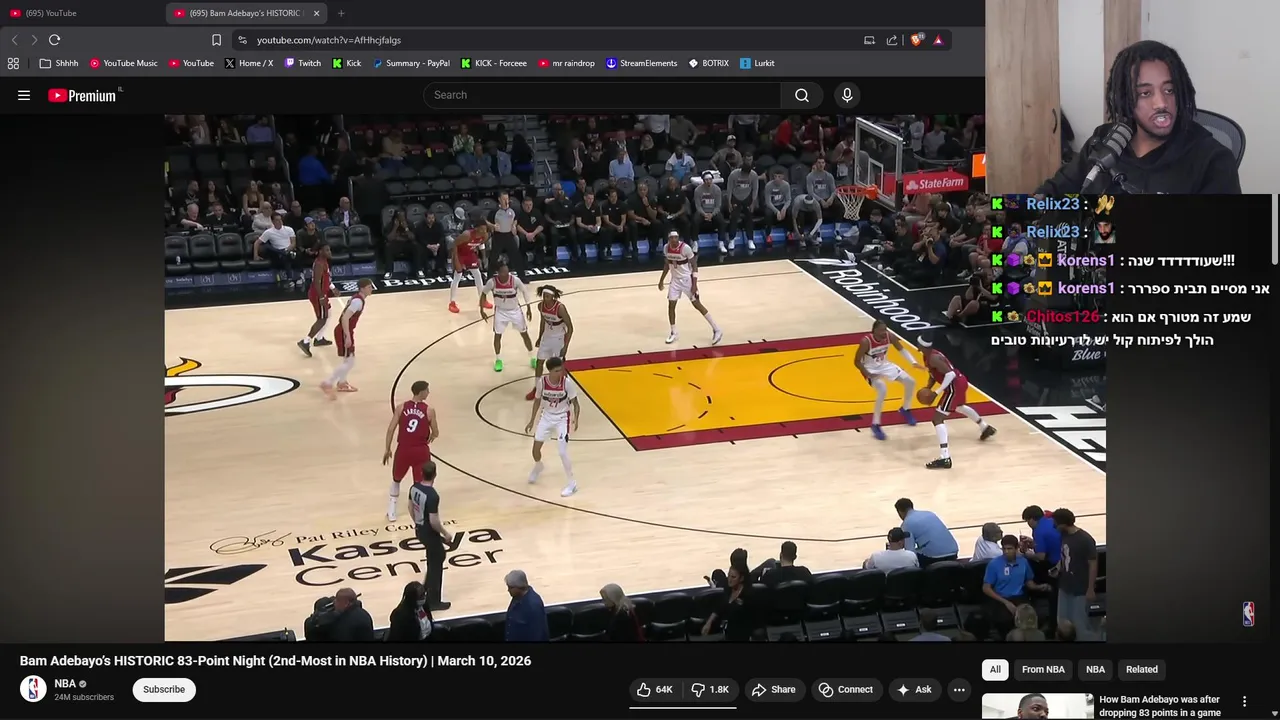Screen dimensions: 1280x720
Task: Open related video thumbnail about Bam Adebayo
Action: pos(1038,706)
